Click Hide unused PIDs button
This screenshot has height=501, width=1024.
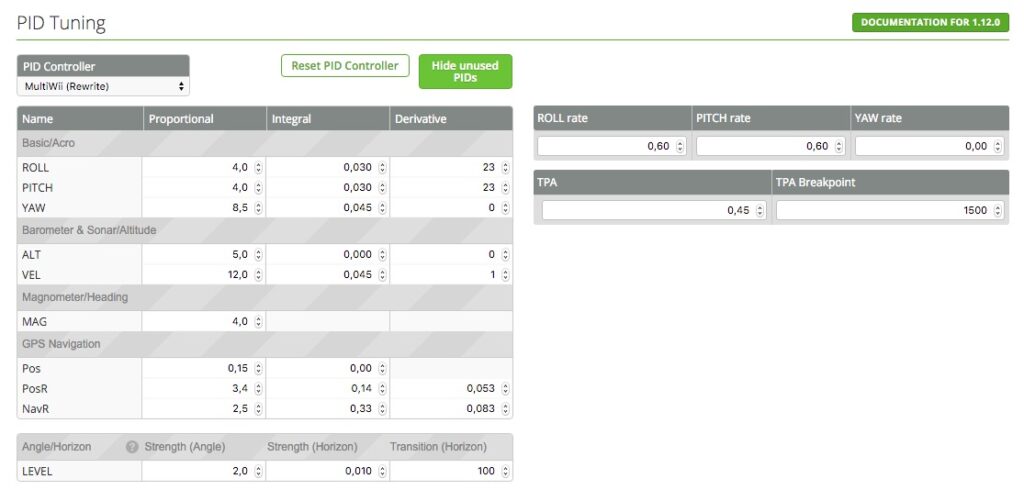(465, 72)
